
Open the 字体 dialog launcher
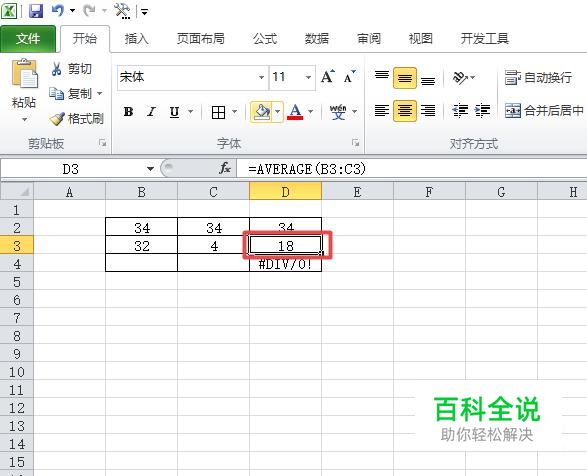coord(355,143)
